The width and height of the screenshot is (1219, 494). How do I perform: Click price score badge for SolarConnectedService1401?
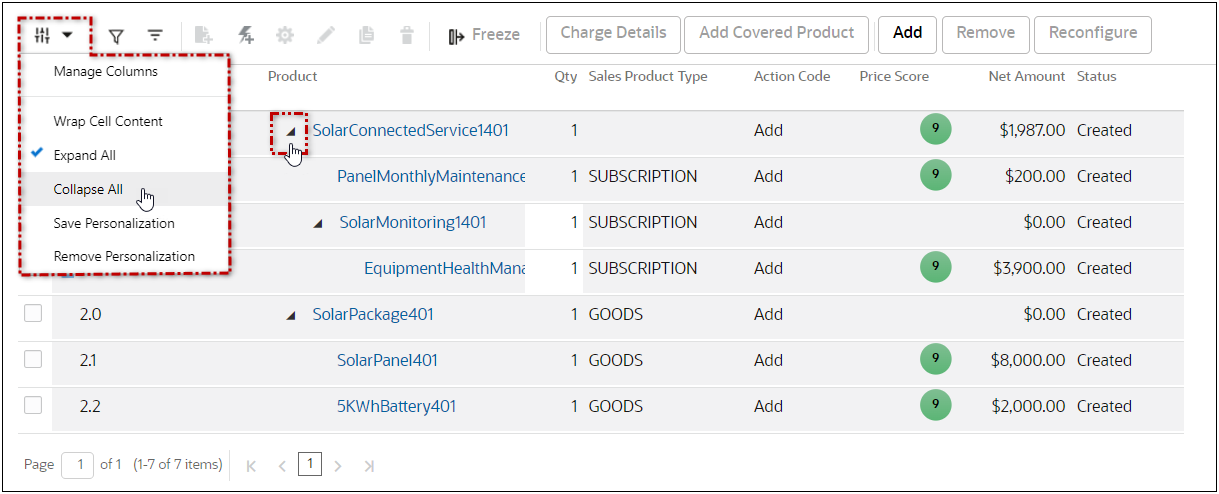[935, 129]
